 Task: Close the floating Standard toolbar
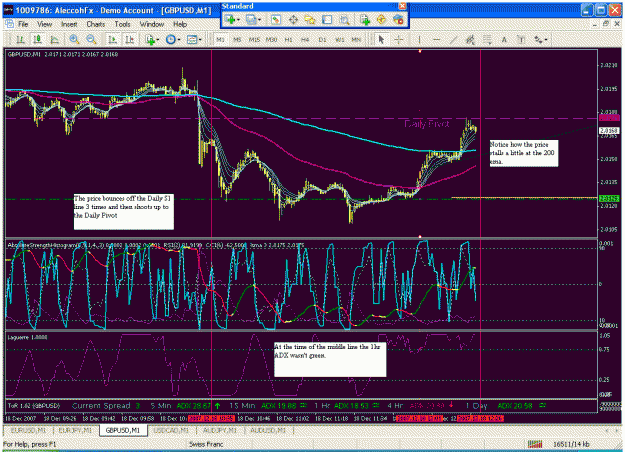[x=403, y=6]
